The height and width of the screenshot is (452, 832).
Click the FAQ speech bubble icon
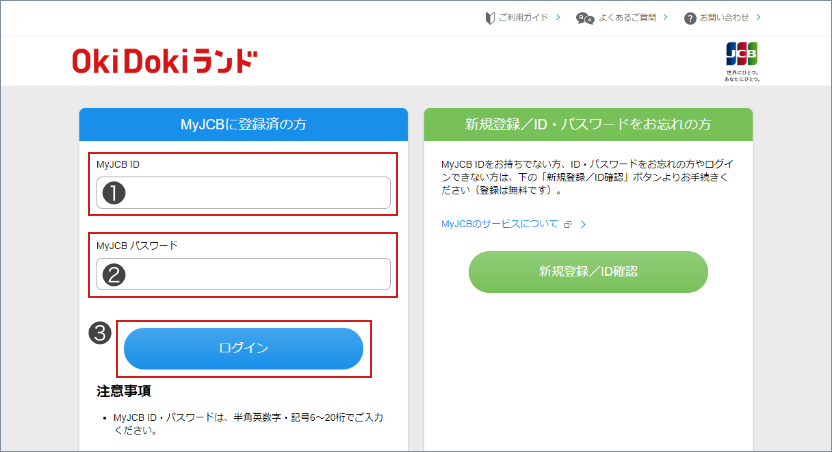click(x=585, y=19)
